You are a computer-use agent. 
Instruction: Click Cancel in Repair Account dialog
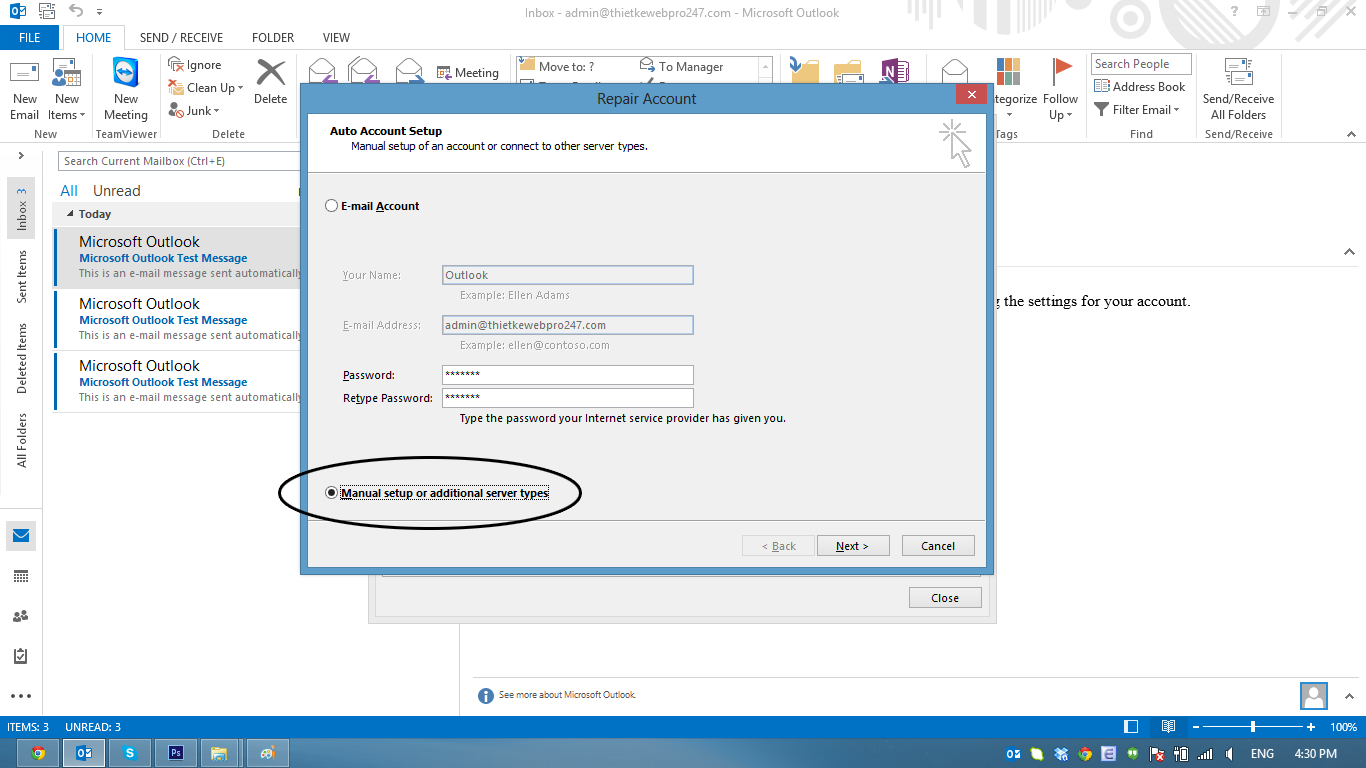pos(938,546)
